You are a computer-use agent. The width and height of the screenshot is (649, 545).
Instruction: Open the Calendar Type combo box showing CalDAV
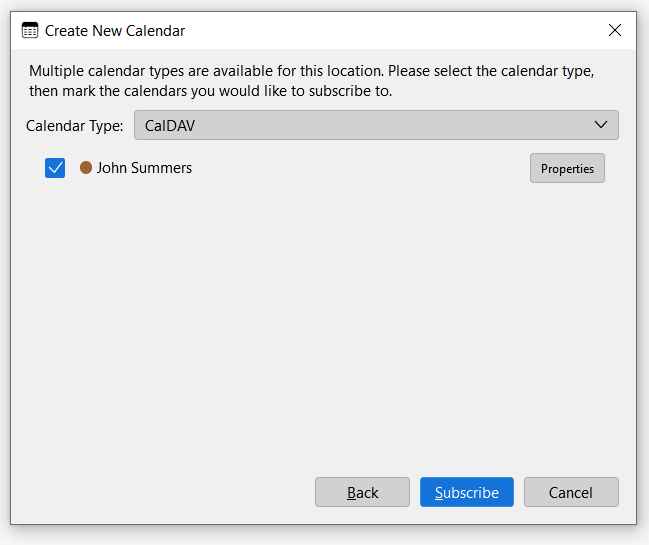[376, 125]
